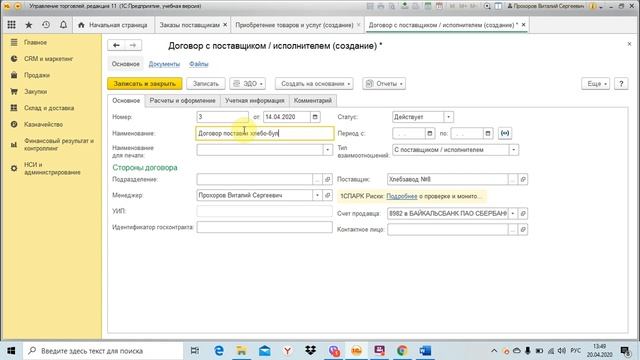Screen dimensions: 640x360
Task: Open Документы link
Action: point(164,64)
